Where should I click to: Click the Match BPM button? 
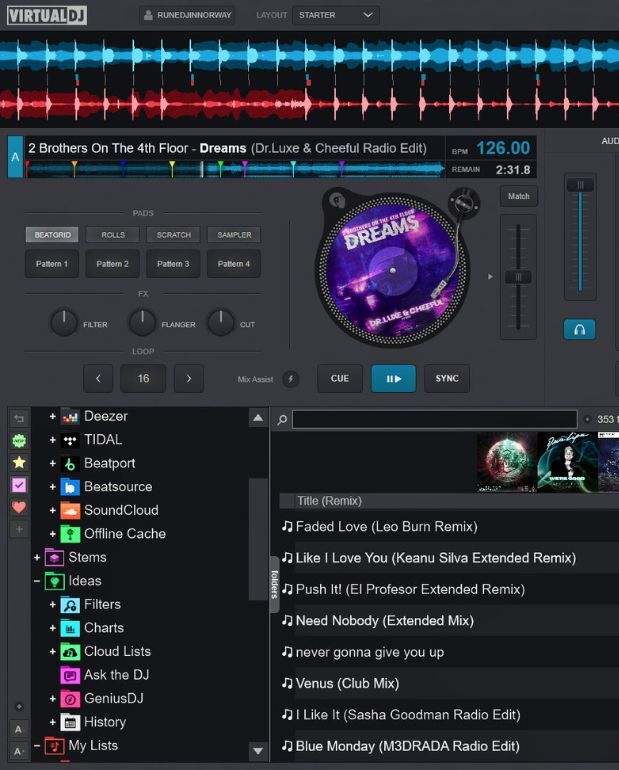518,197
